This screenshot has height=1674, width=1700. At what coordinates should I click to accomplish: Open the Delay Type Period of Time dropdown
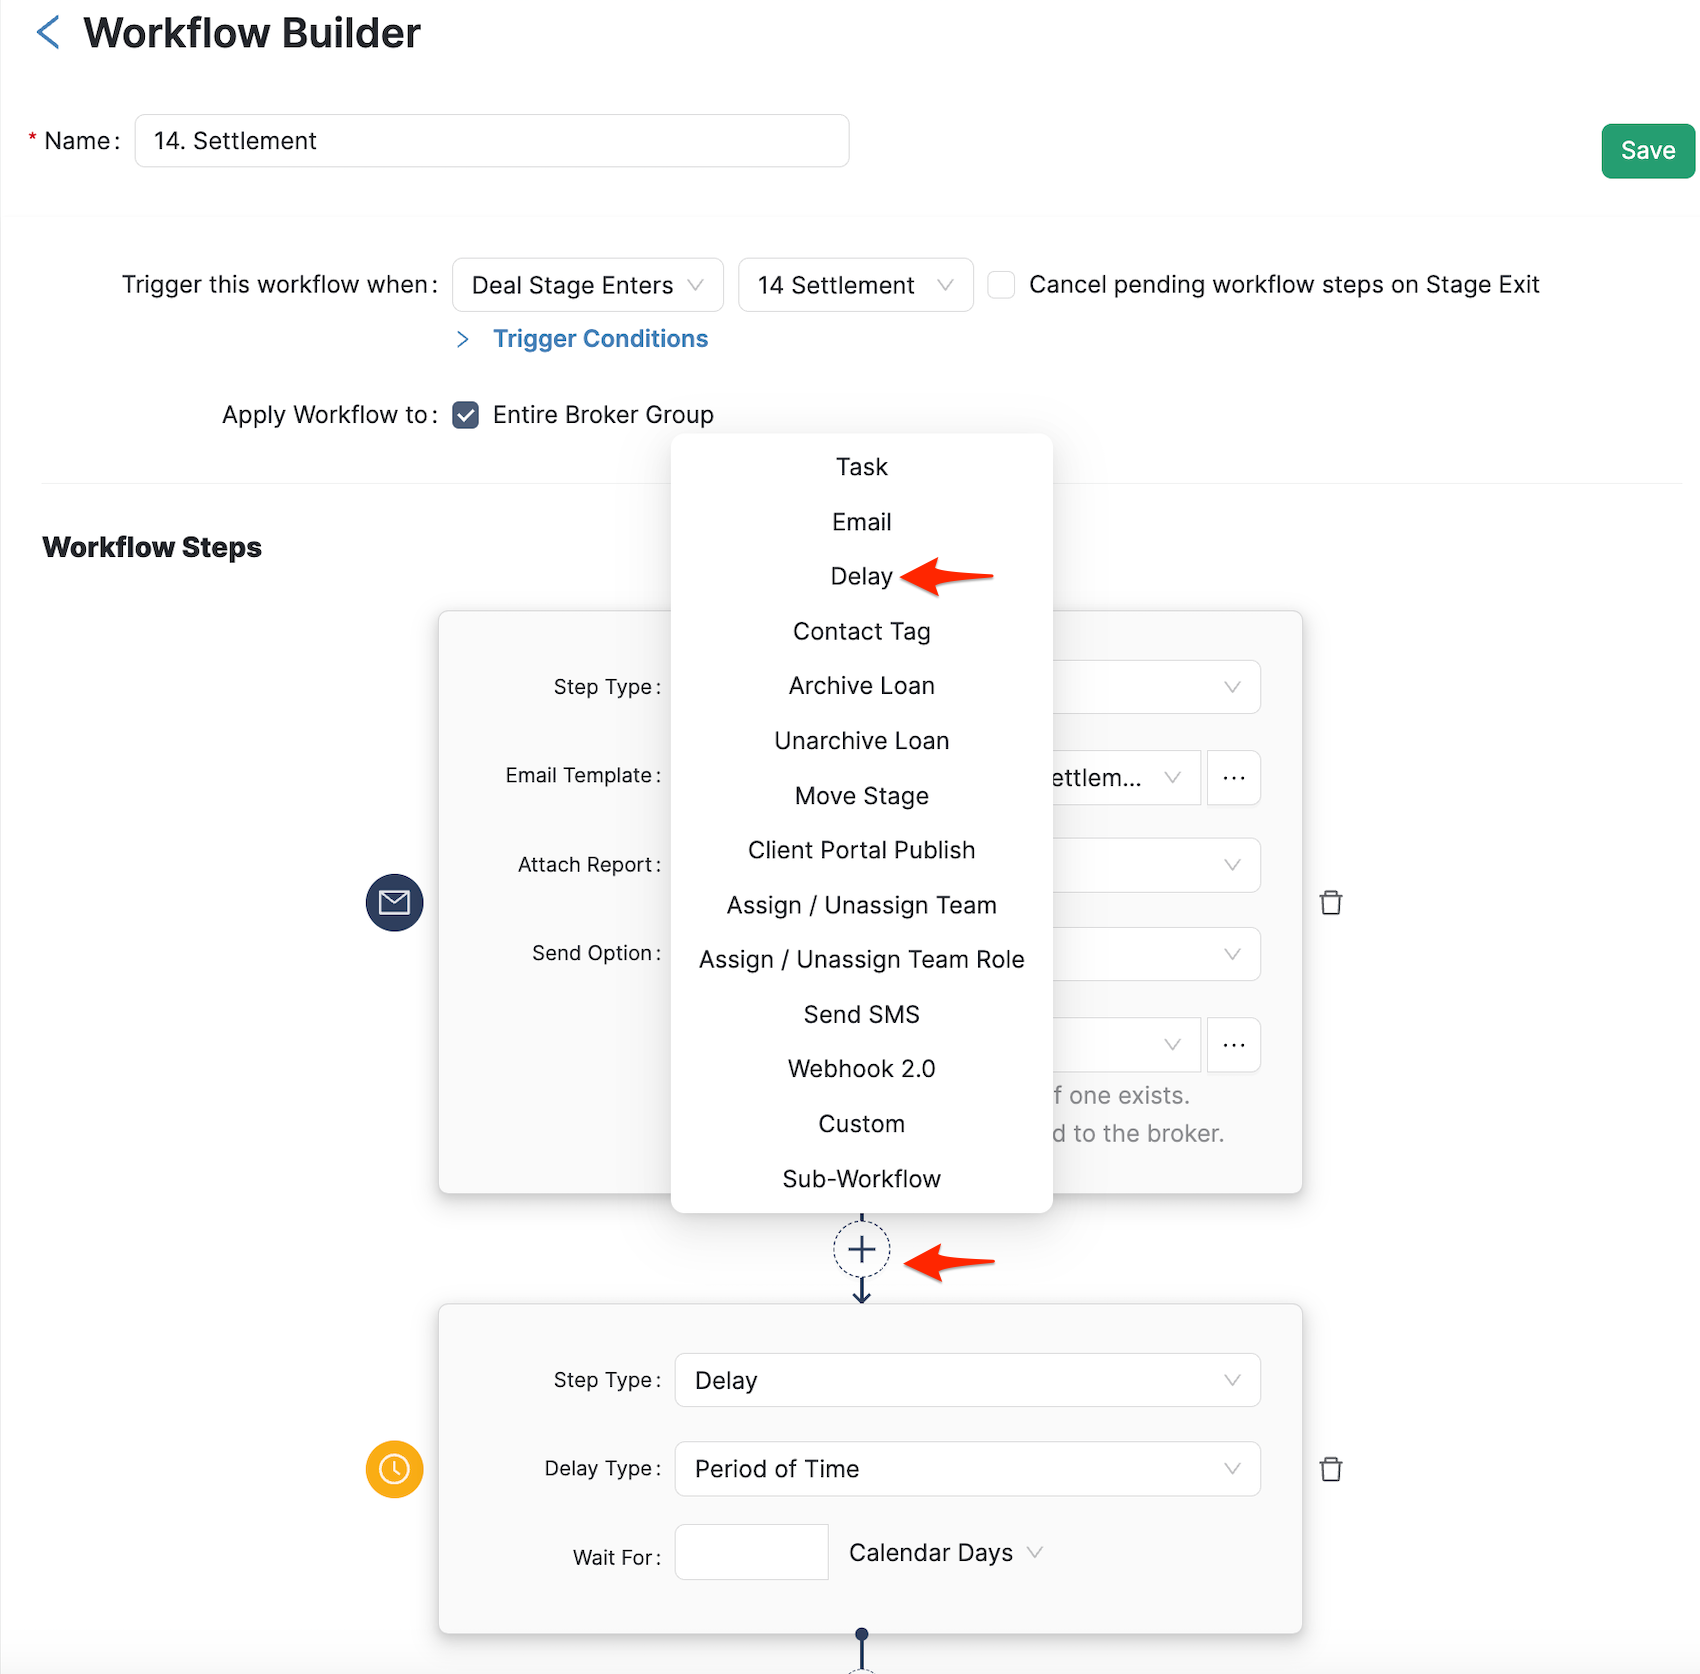pyautogui.click(x=966, y=1469)
